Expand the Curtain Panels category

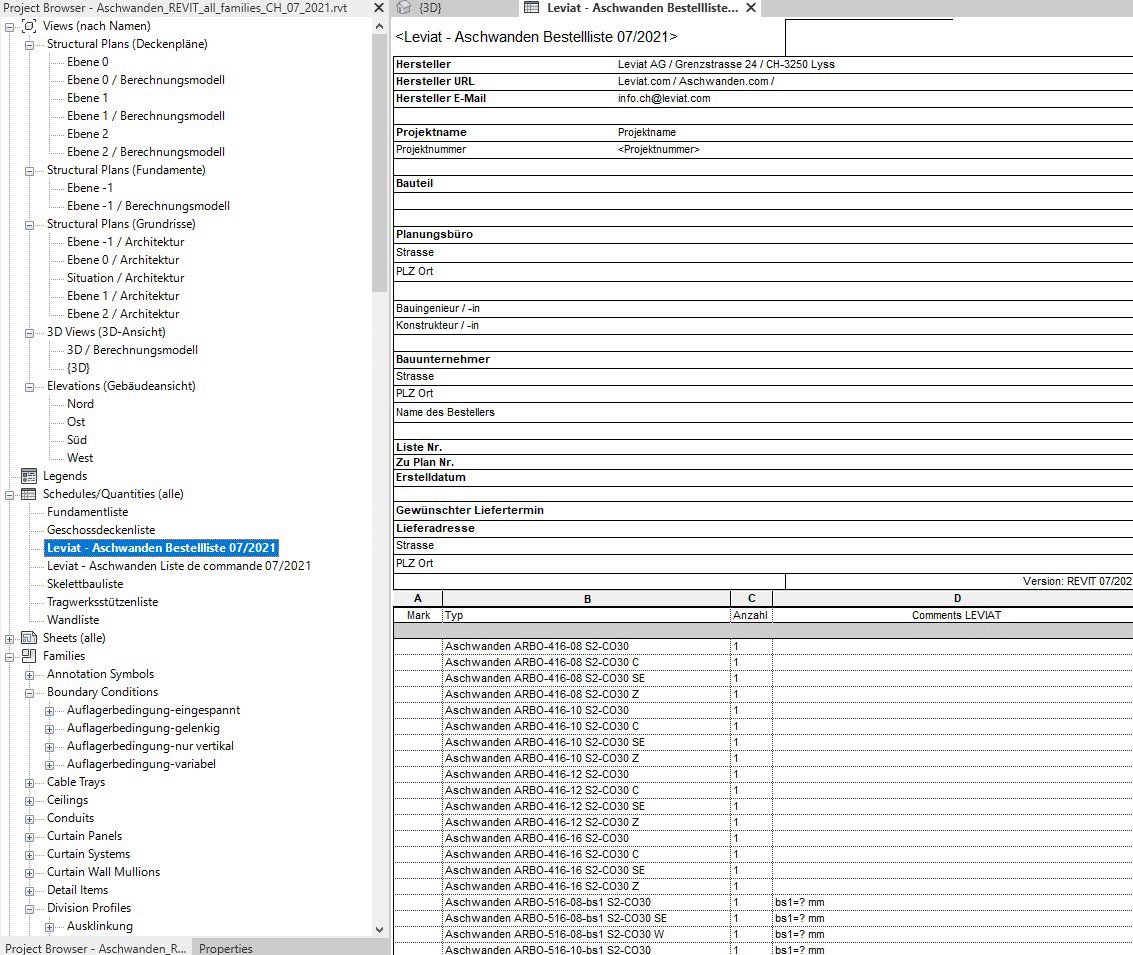(x=30, y=837)
